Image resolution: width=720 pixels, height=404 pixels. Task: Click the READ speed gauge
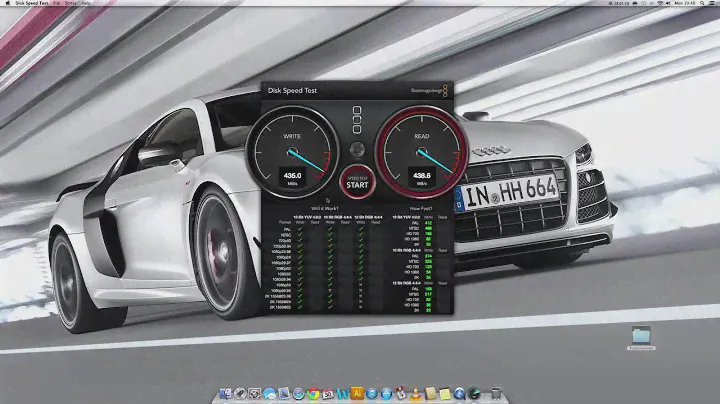421,152
